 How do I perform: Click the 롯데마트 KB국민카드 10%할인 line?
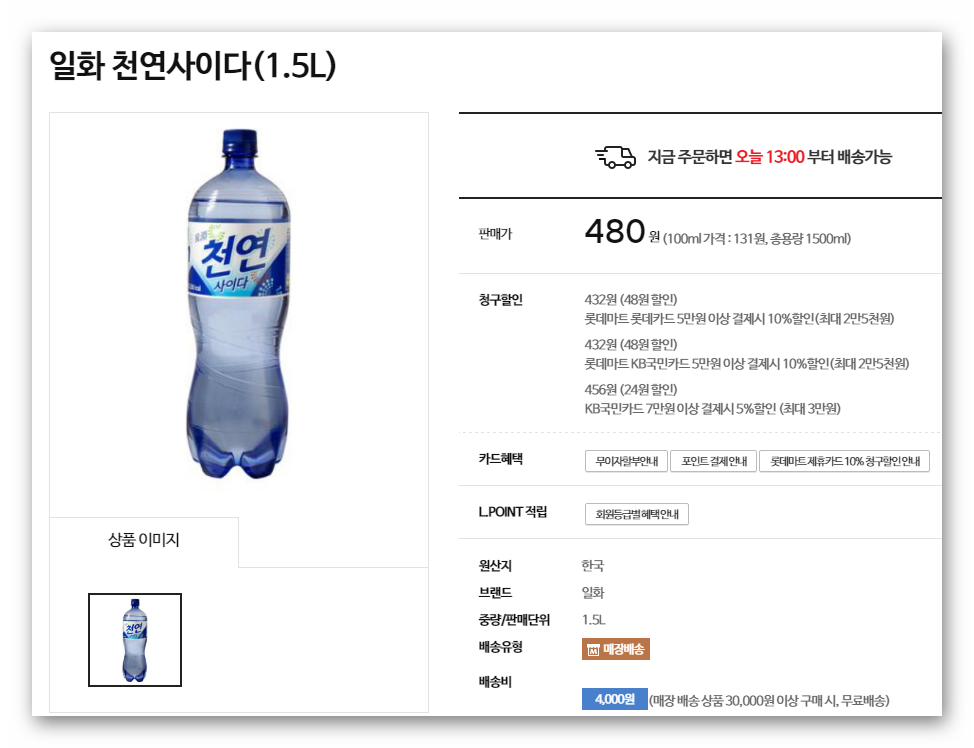pos(747,363)
